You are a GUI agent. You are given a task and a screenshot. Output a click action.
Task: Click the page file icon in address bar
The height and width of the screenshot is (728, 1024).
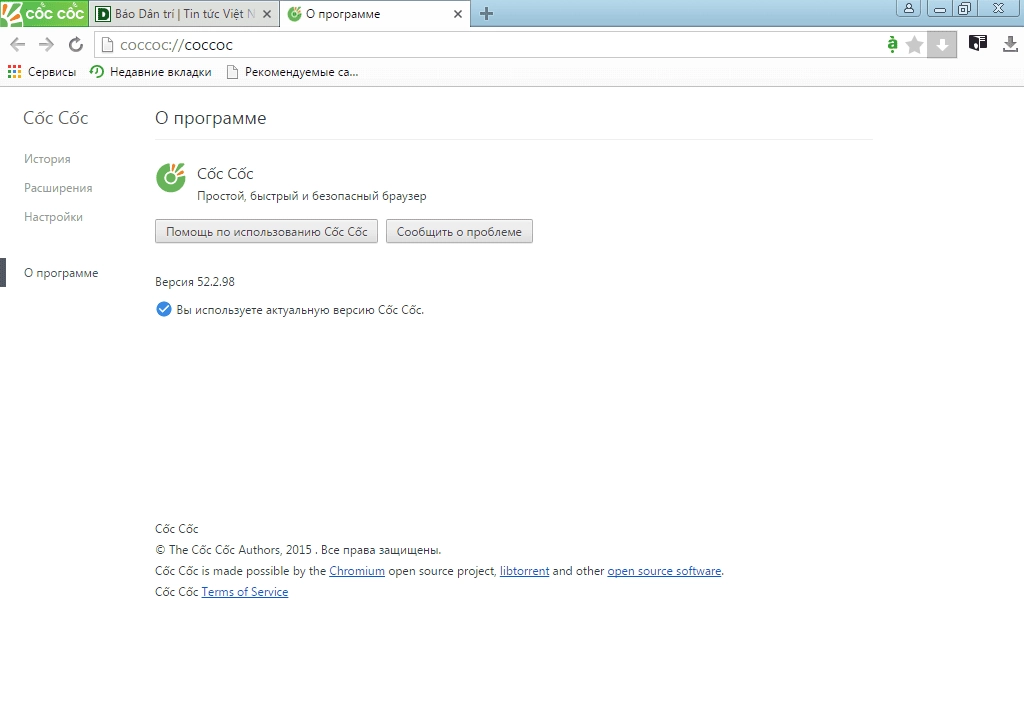(107, 44)
